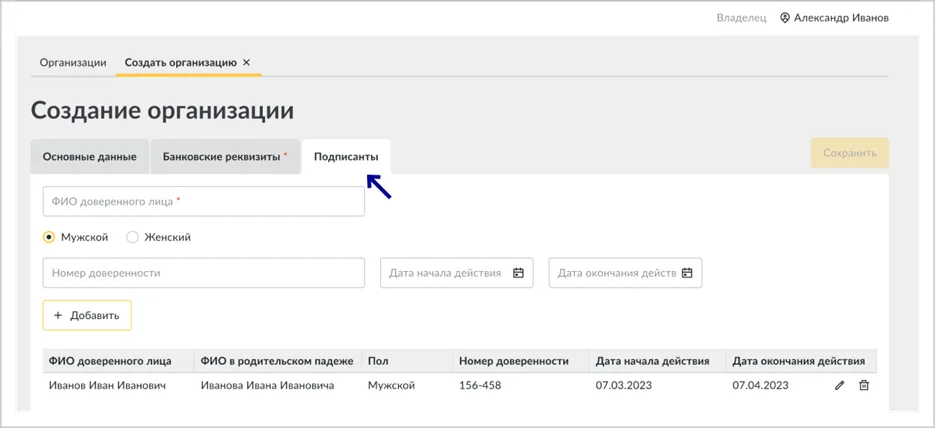This screenshot has width=935, height=428.
Task: Click the Создание организации page heading
Action: (162, 111)
